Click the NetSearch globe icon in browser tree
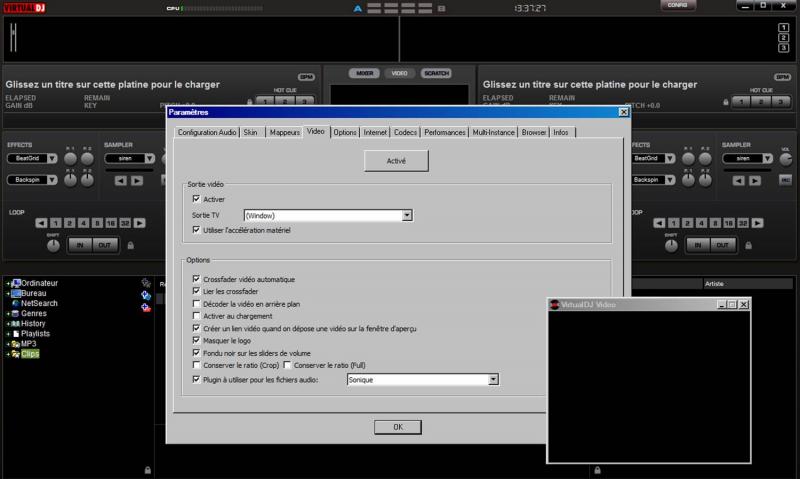Image resolution: width=800 pixels, height=479 pixels. pos(14,302)
